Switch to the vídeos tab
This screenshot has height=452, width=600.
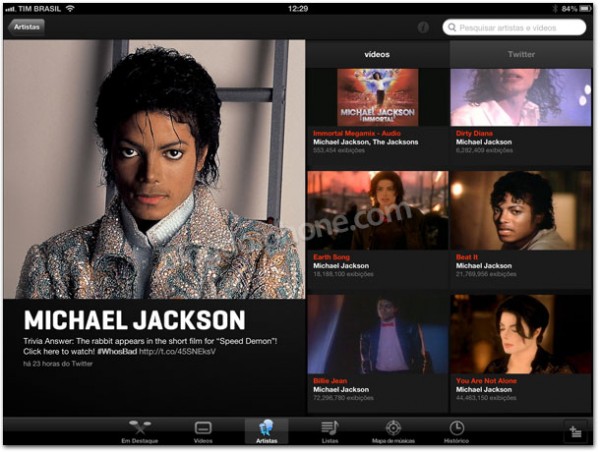(x=377, y=54)
